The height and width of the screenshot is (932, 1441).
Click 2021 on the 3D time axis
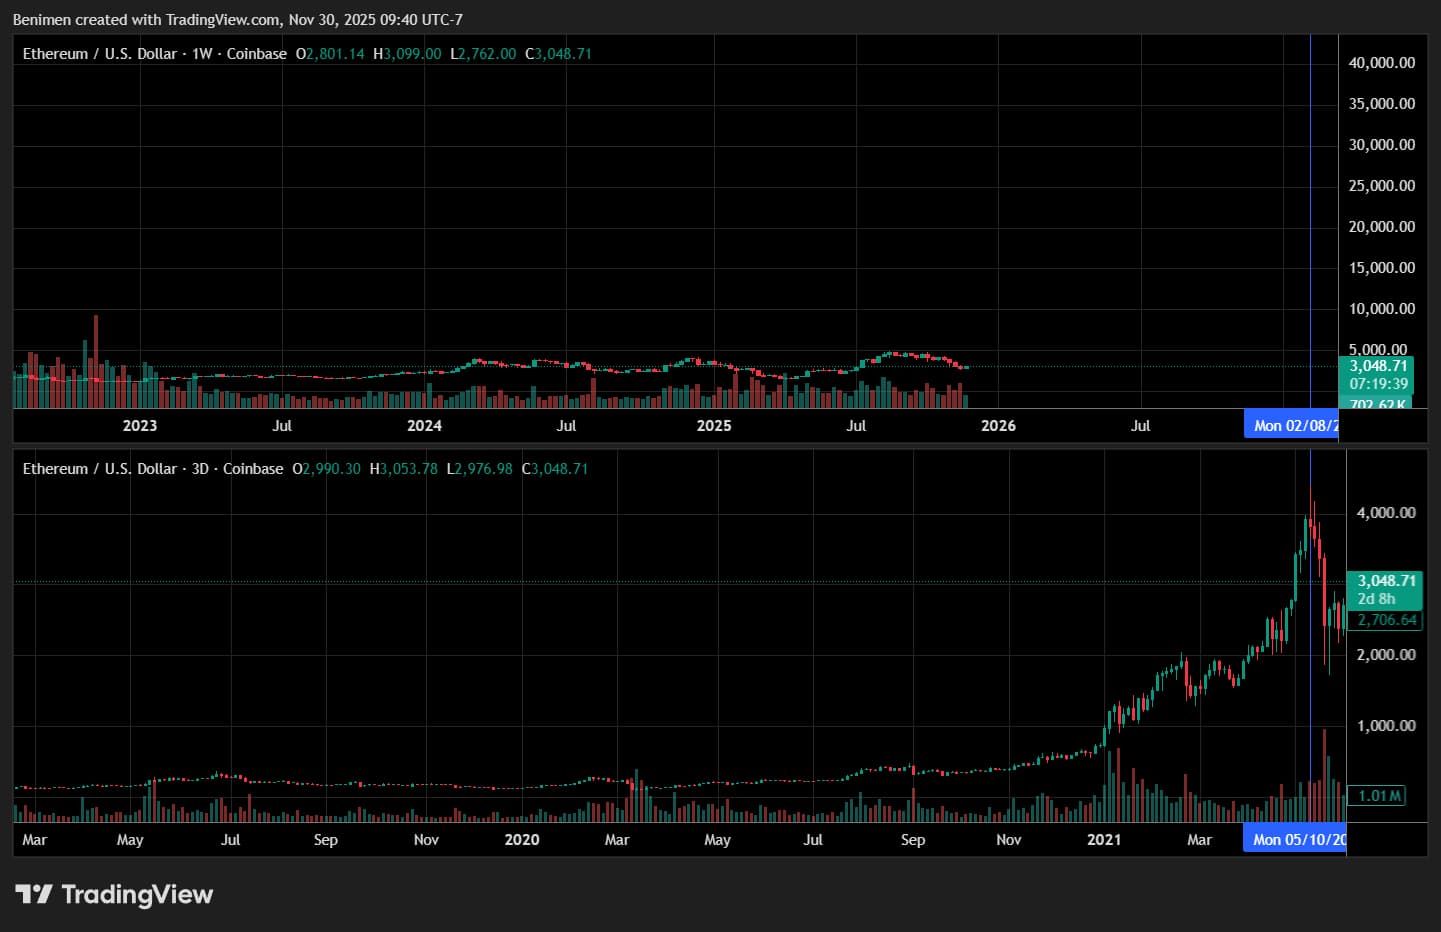pos(1104,840)
